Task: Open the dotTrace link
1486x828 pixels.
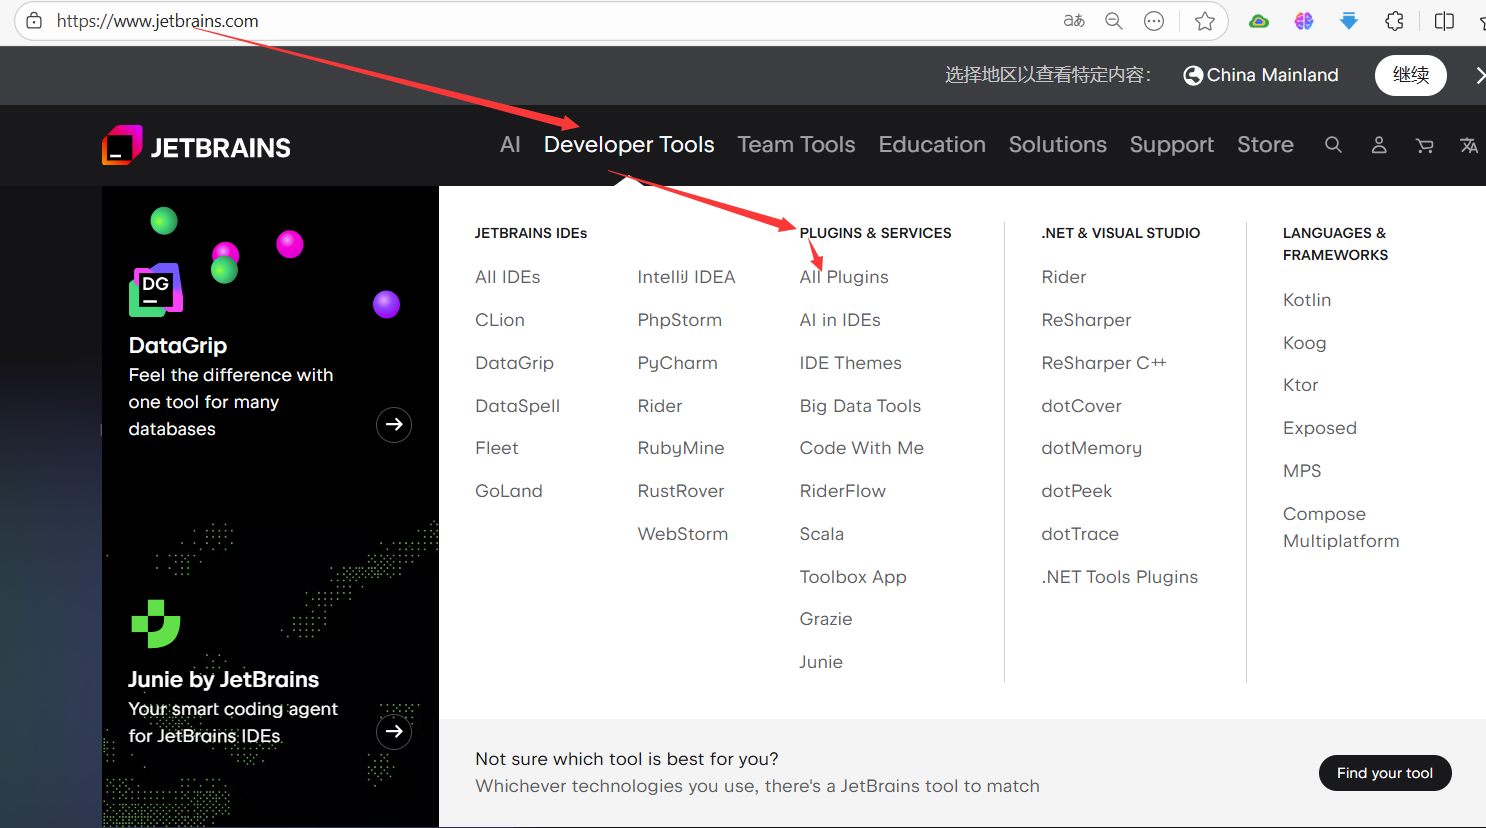Action: coord(1080,534)
